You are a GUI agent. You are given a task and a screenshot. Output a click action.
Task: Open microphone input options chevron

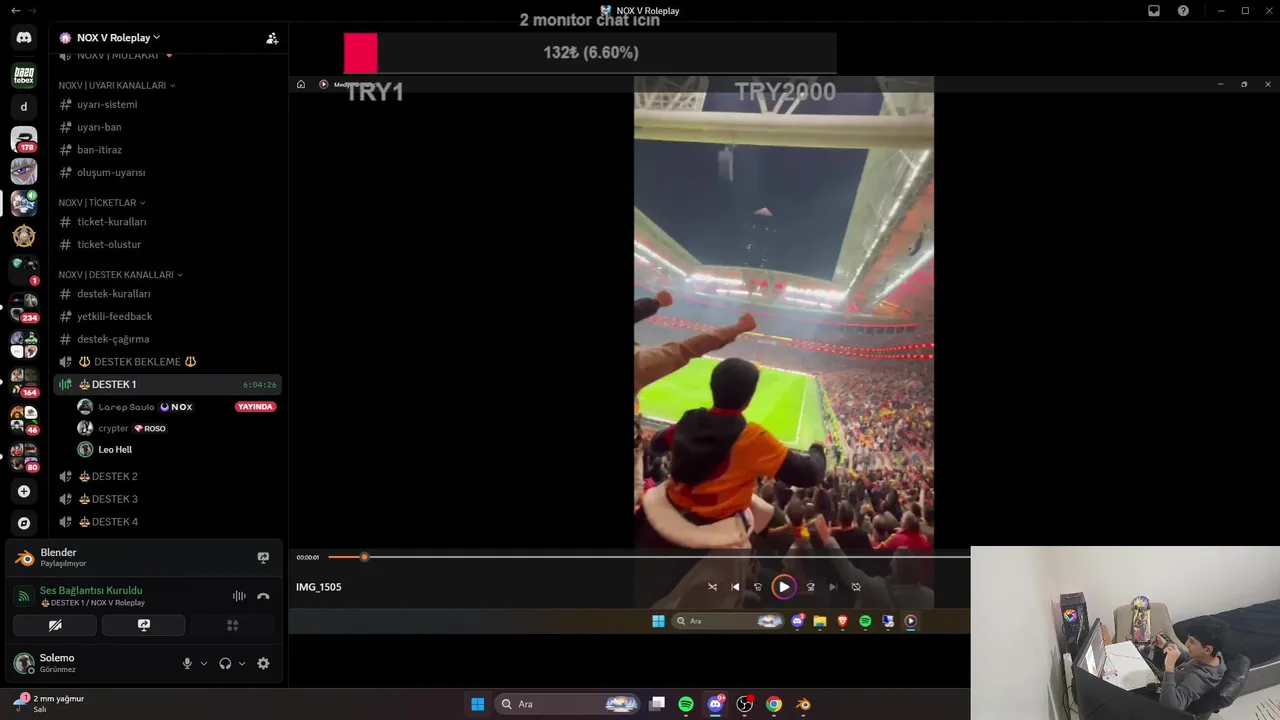204,663
